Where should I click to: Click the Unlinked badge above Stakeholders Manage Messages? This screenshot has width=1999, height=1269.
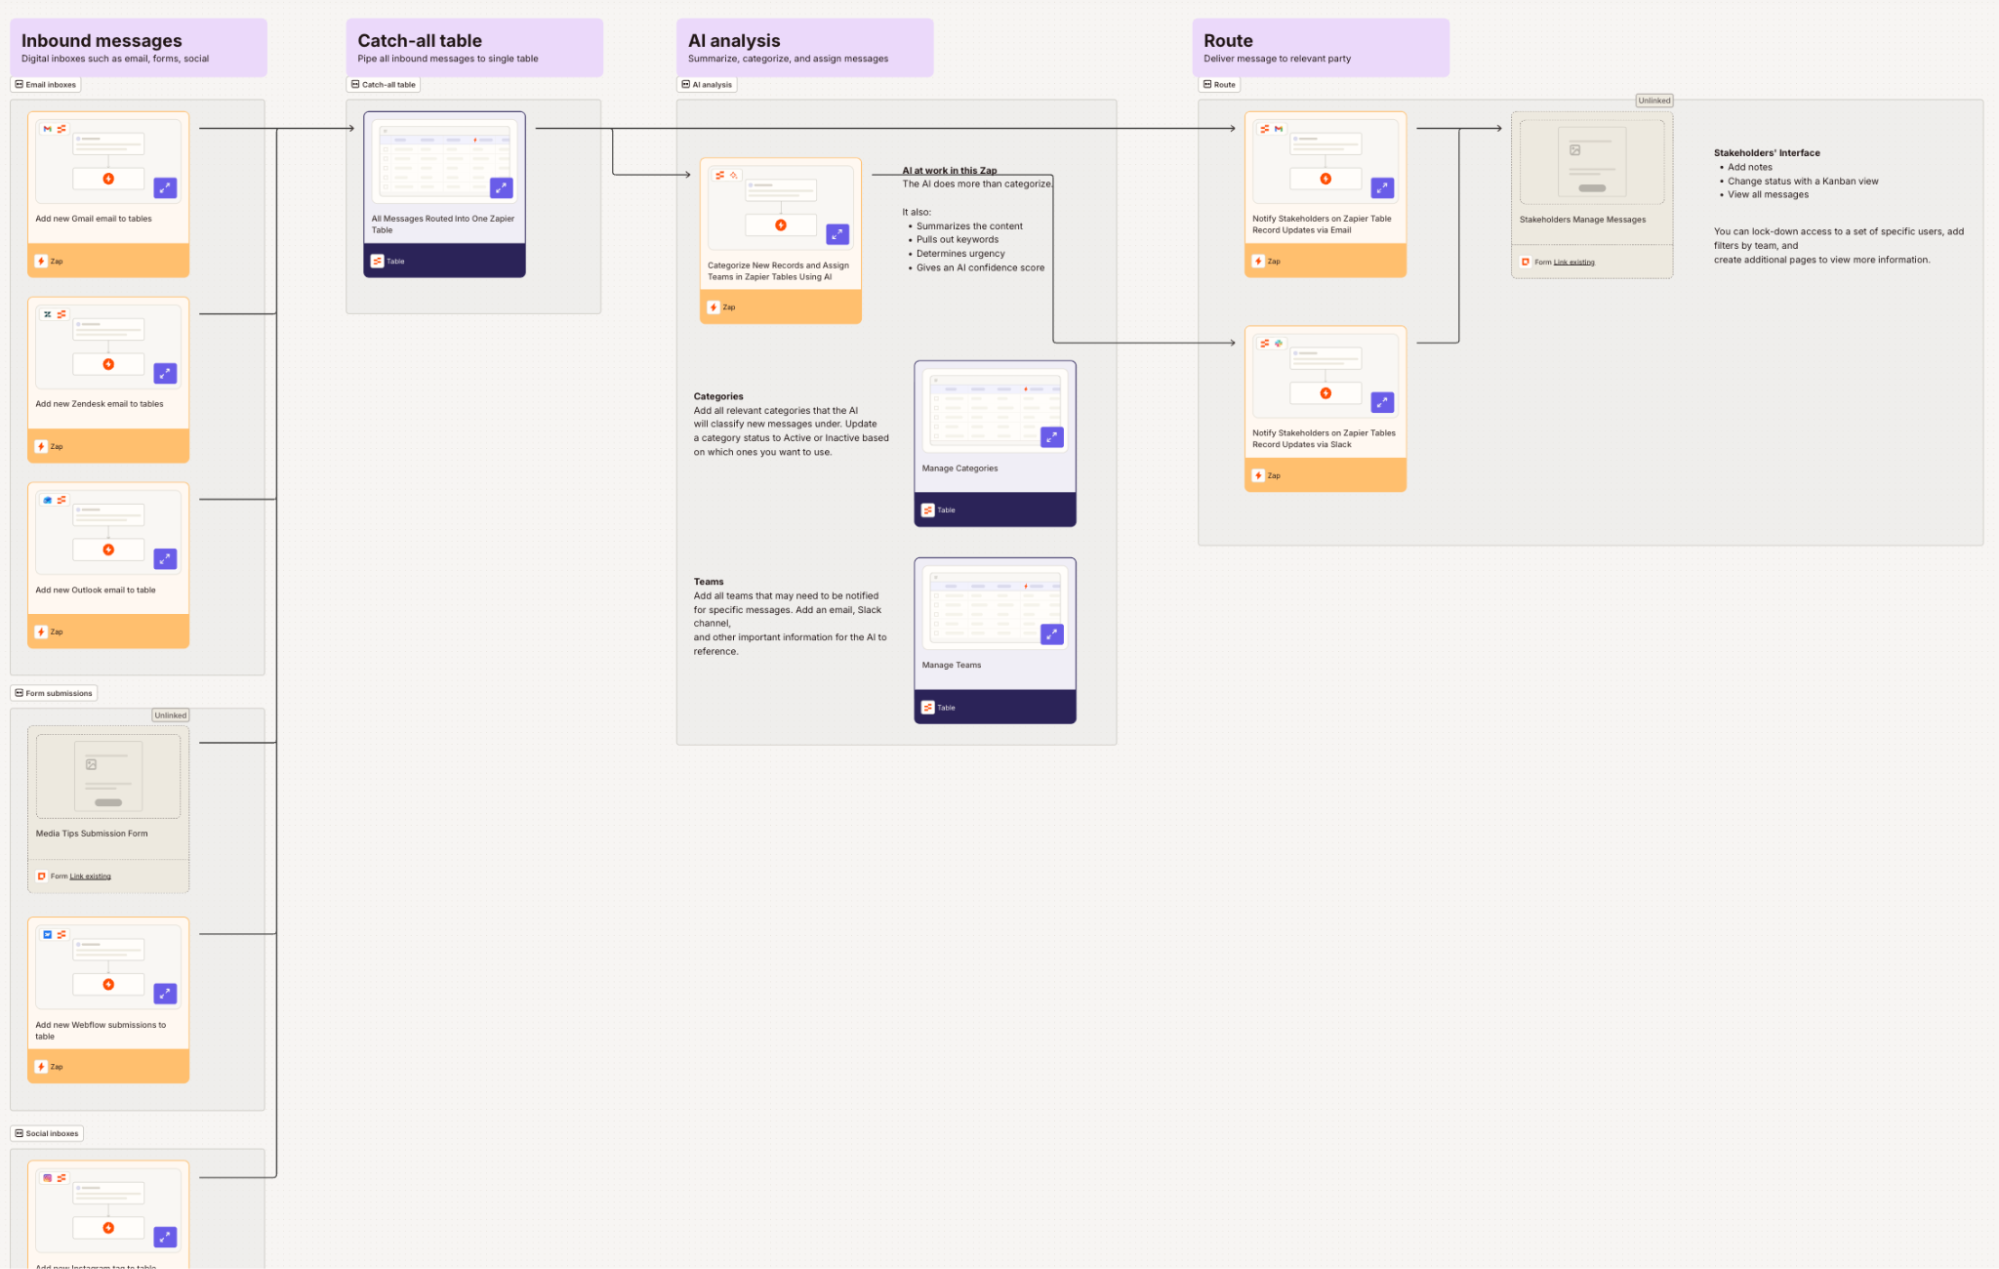(1655, 100)
